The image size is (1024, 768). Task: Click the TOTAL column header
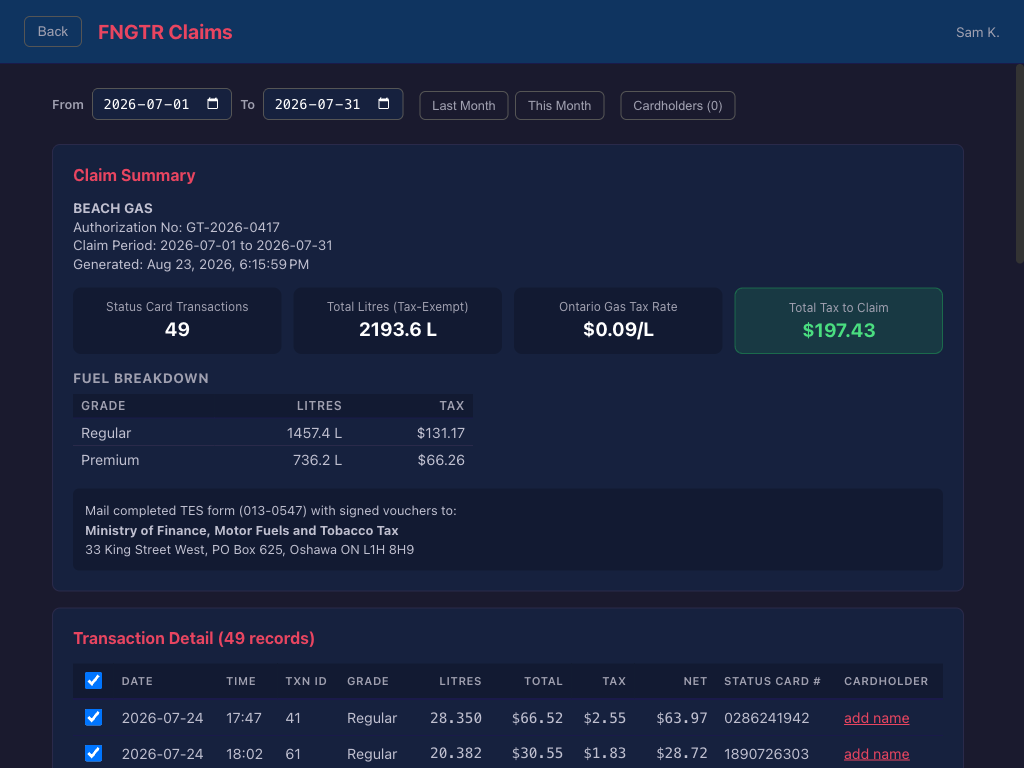543,681
